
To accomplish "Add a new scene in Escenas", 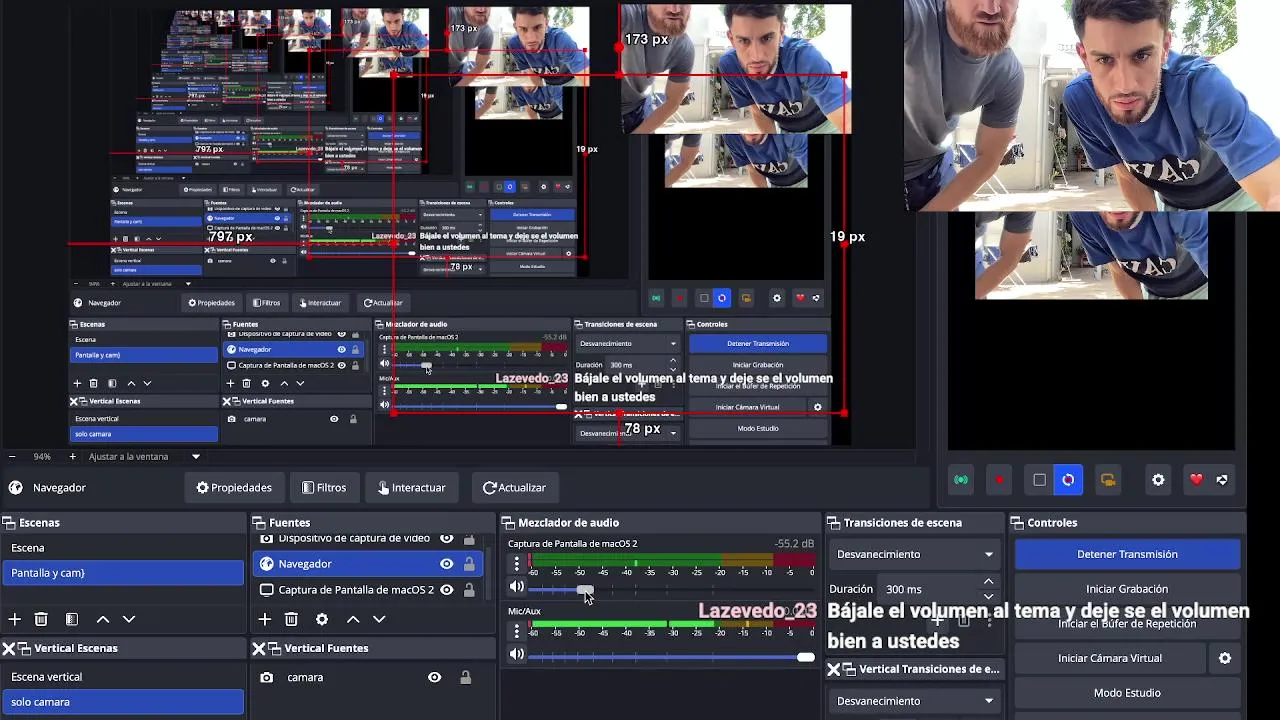I will point(14,619).
